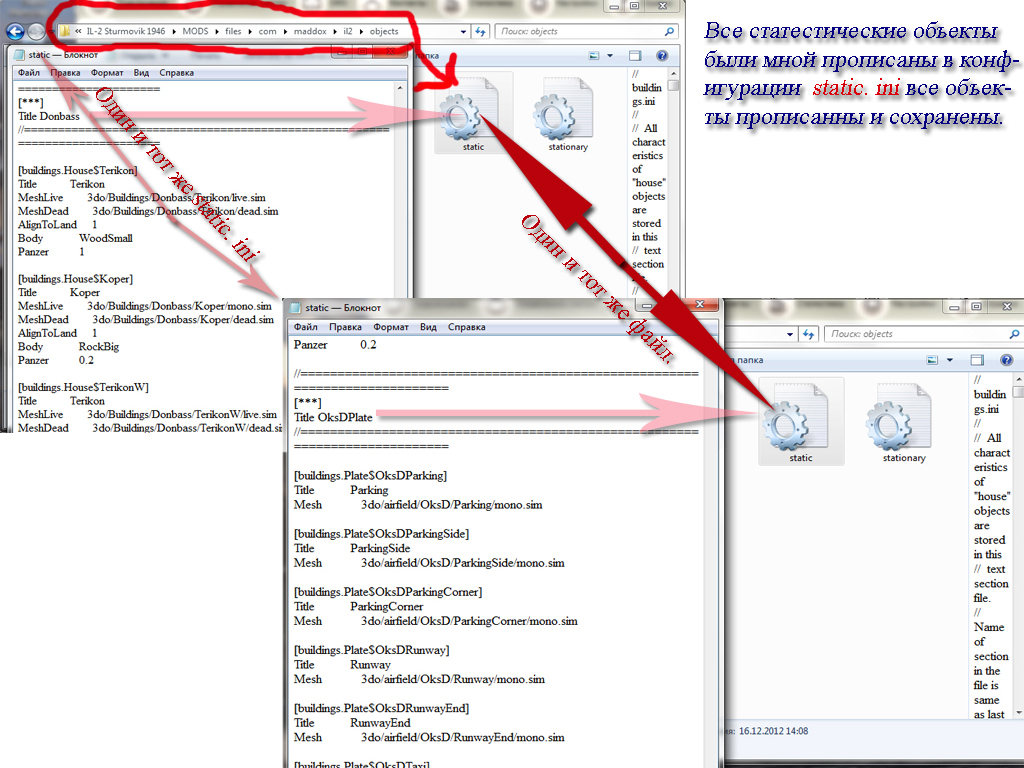This screenshot has width=1024, height=768.
Task: Click the "Title Donbass" line in Notepad
Action: [x=49, y=116]
